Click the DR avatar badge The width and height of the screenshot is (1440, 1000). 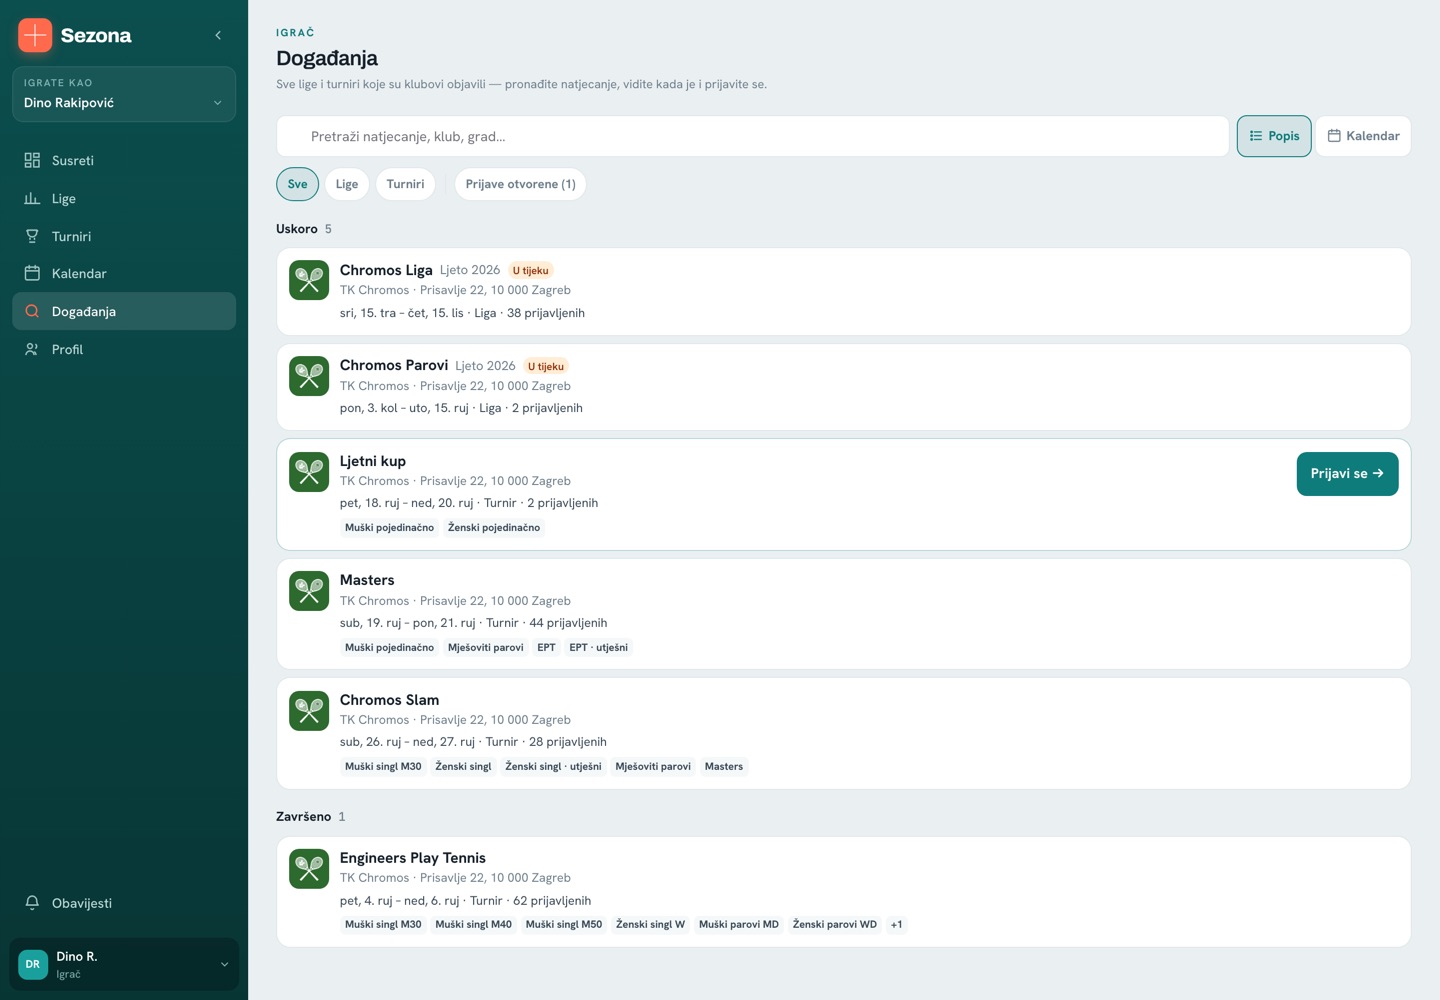click(x=33, y=965)
